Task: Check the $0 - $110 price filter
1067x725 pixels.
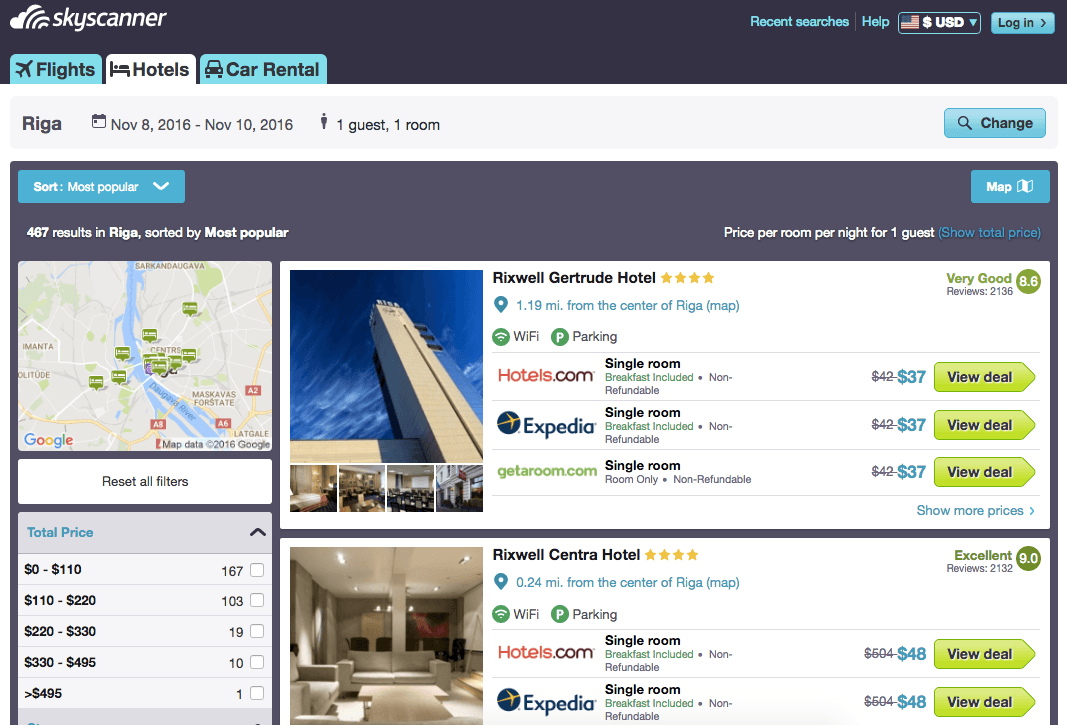Action: (x=257, y=570)
